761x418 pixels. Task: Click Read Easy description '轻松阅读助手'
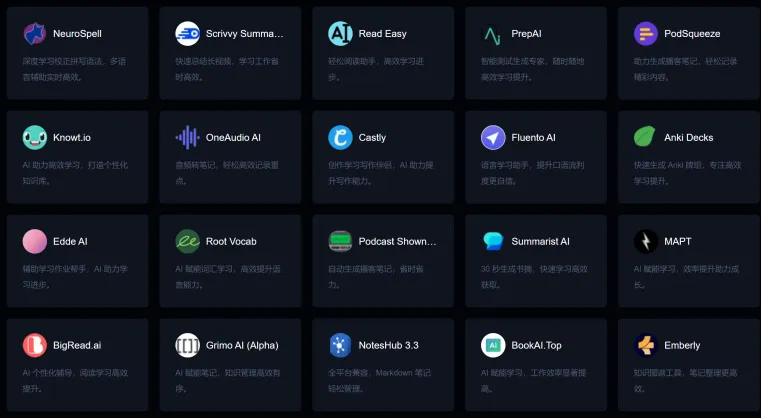(x=354, y=62)
